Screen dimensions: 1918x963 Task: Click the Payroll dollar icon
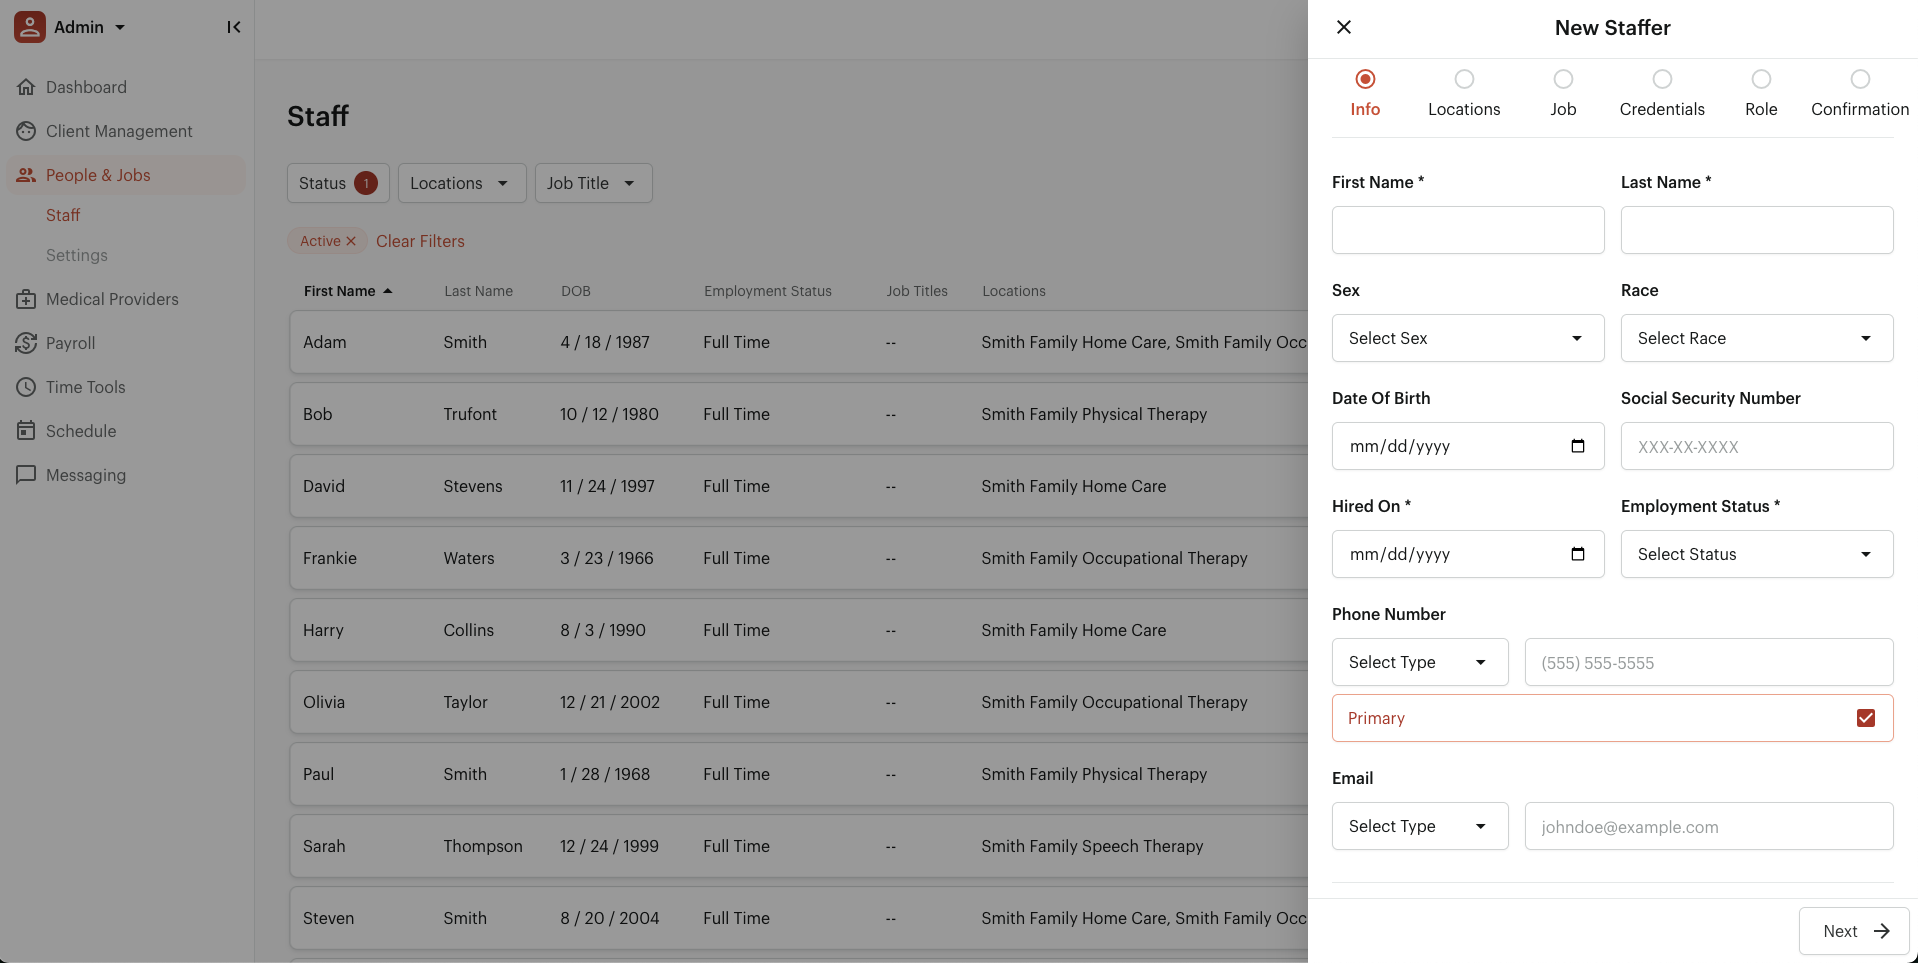click(26, 343)
